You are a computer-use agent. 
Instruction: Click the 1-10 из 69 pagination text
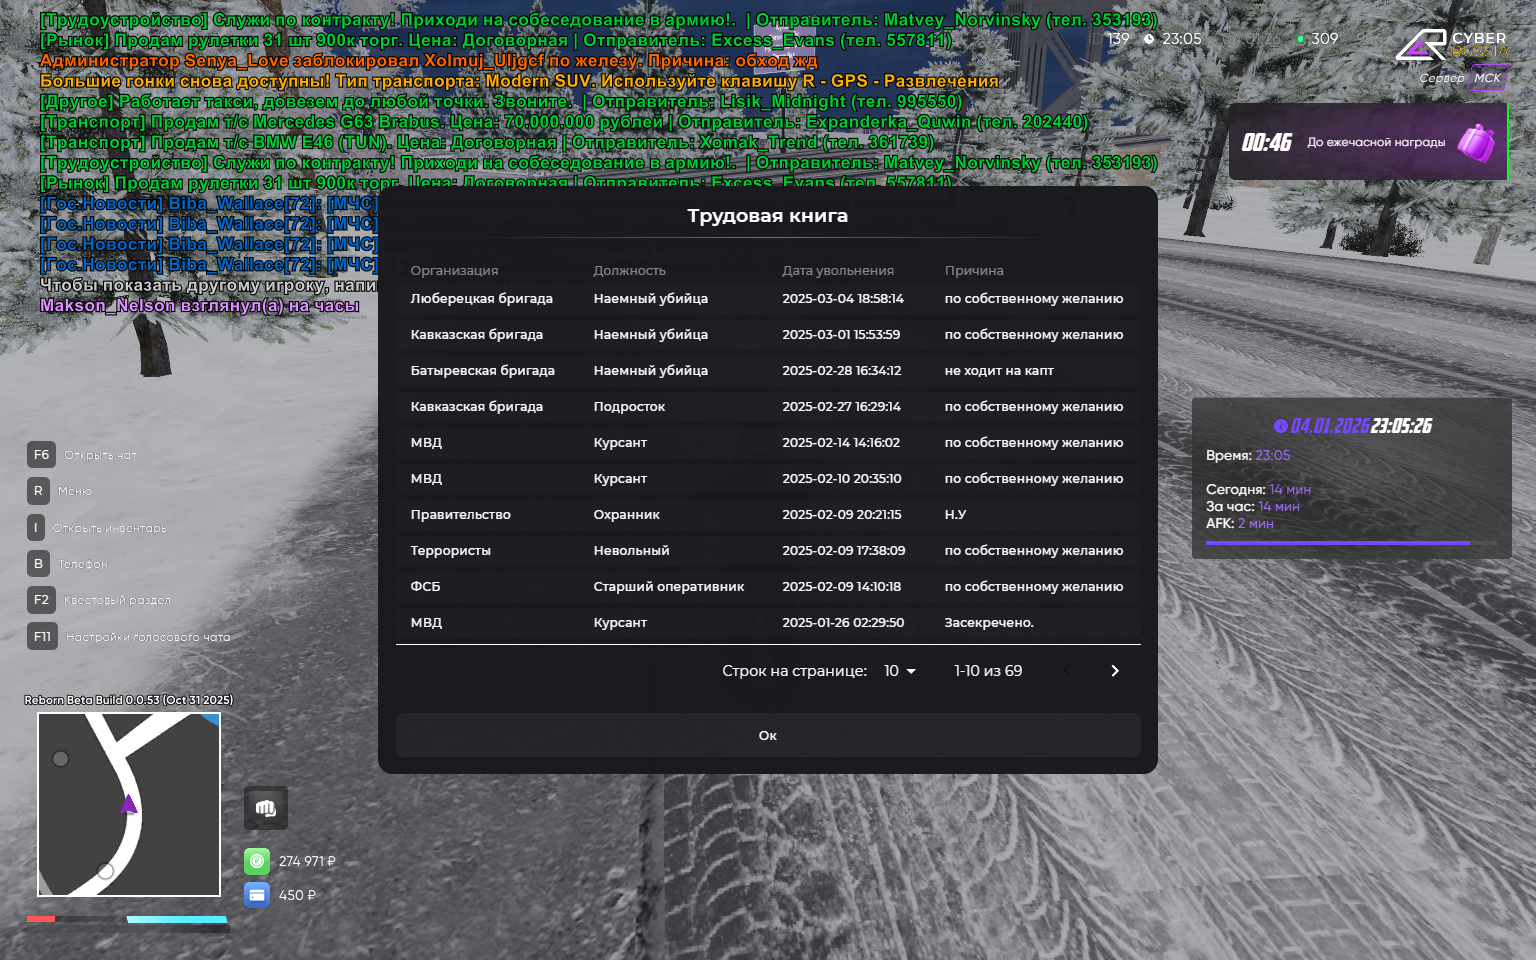click(988, 671)
